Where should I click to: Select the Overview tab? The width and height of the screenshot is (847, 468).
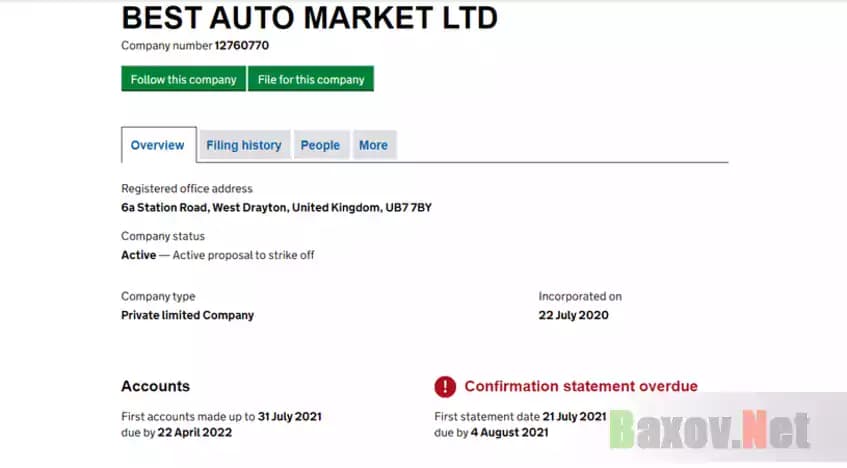pos(158,145)
